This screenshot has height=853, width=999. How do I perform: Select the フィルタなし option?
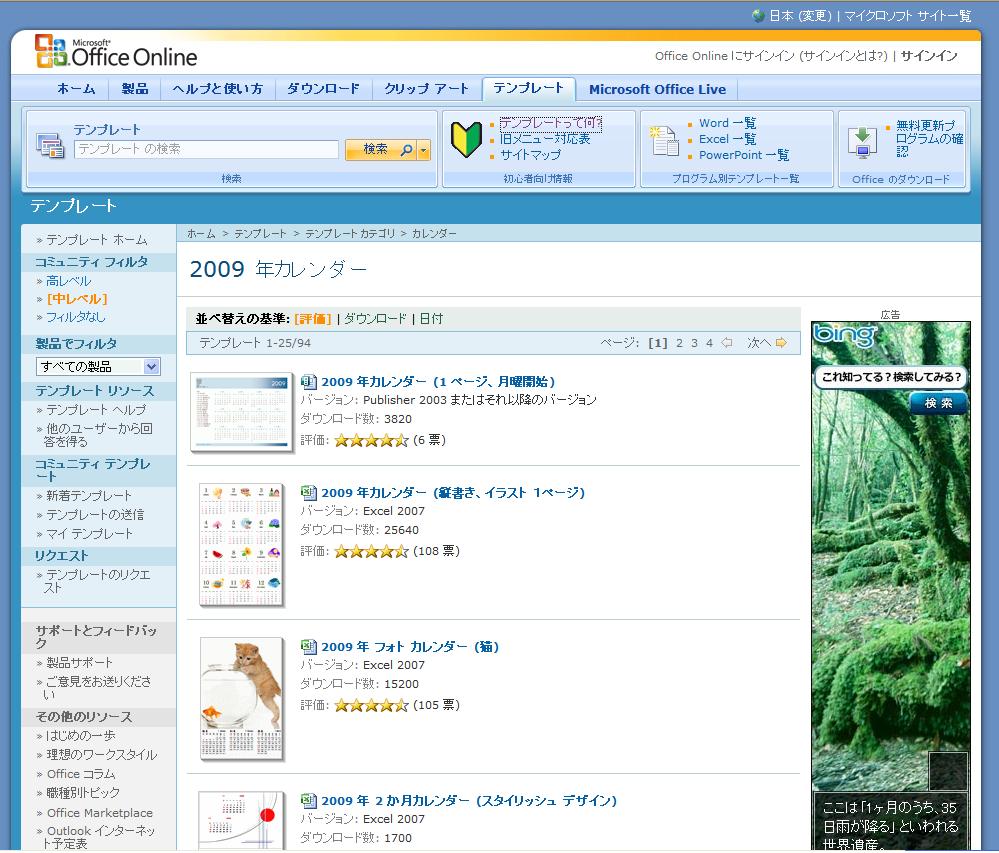point(76,317)
